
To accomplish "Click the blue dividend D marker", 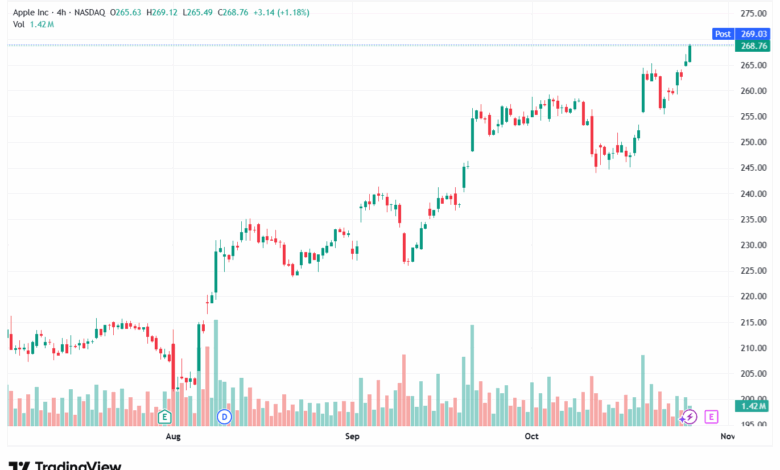I will click(224, 415).
